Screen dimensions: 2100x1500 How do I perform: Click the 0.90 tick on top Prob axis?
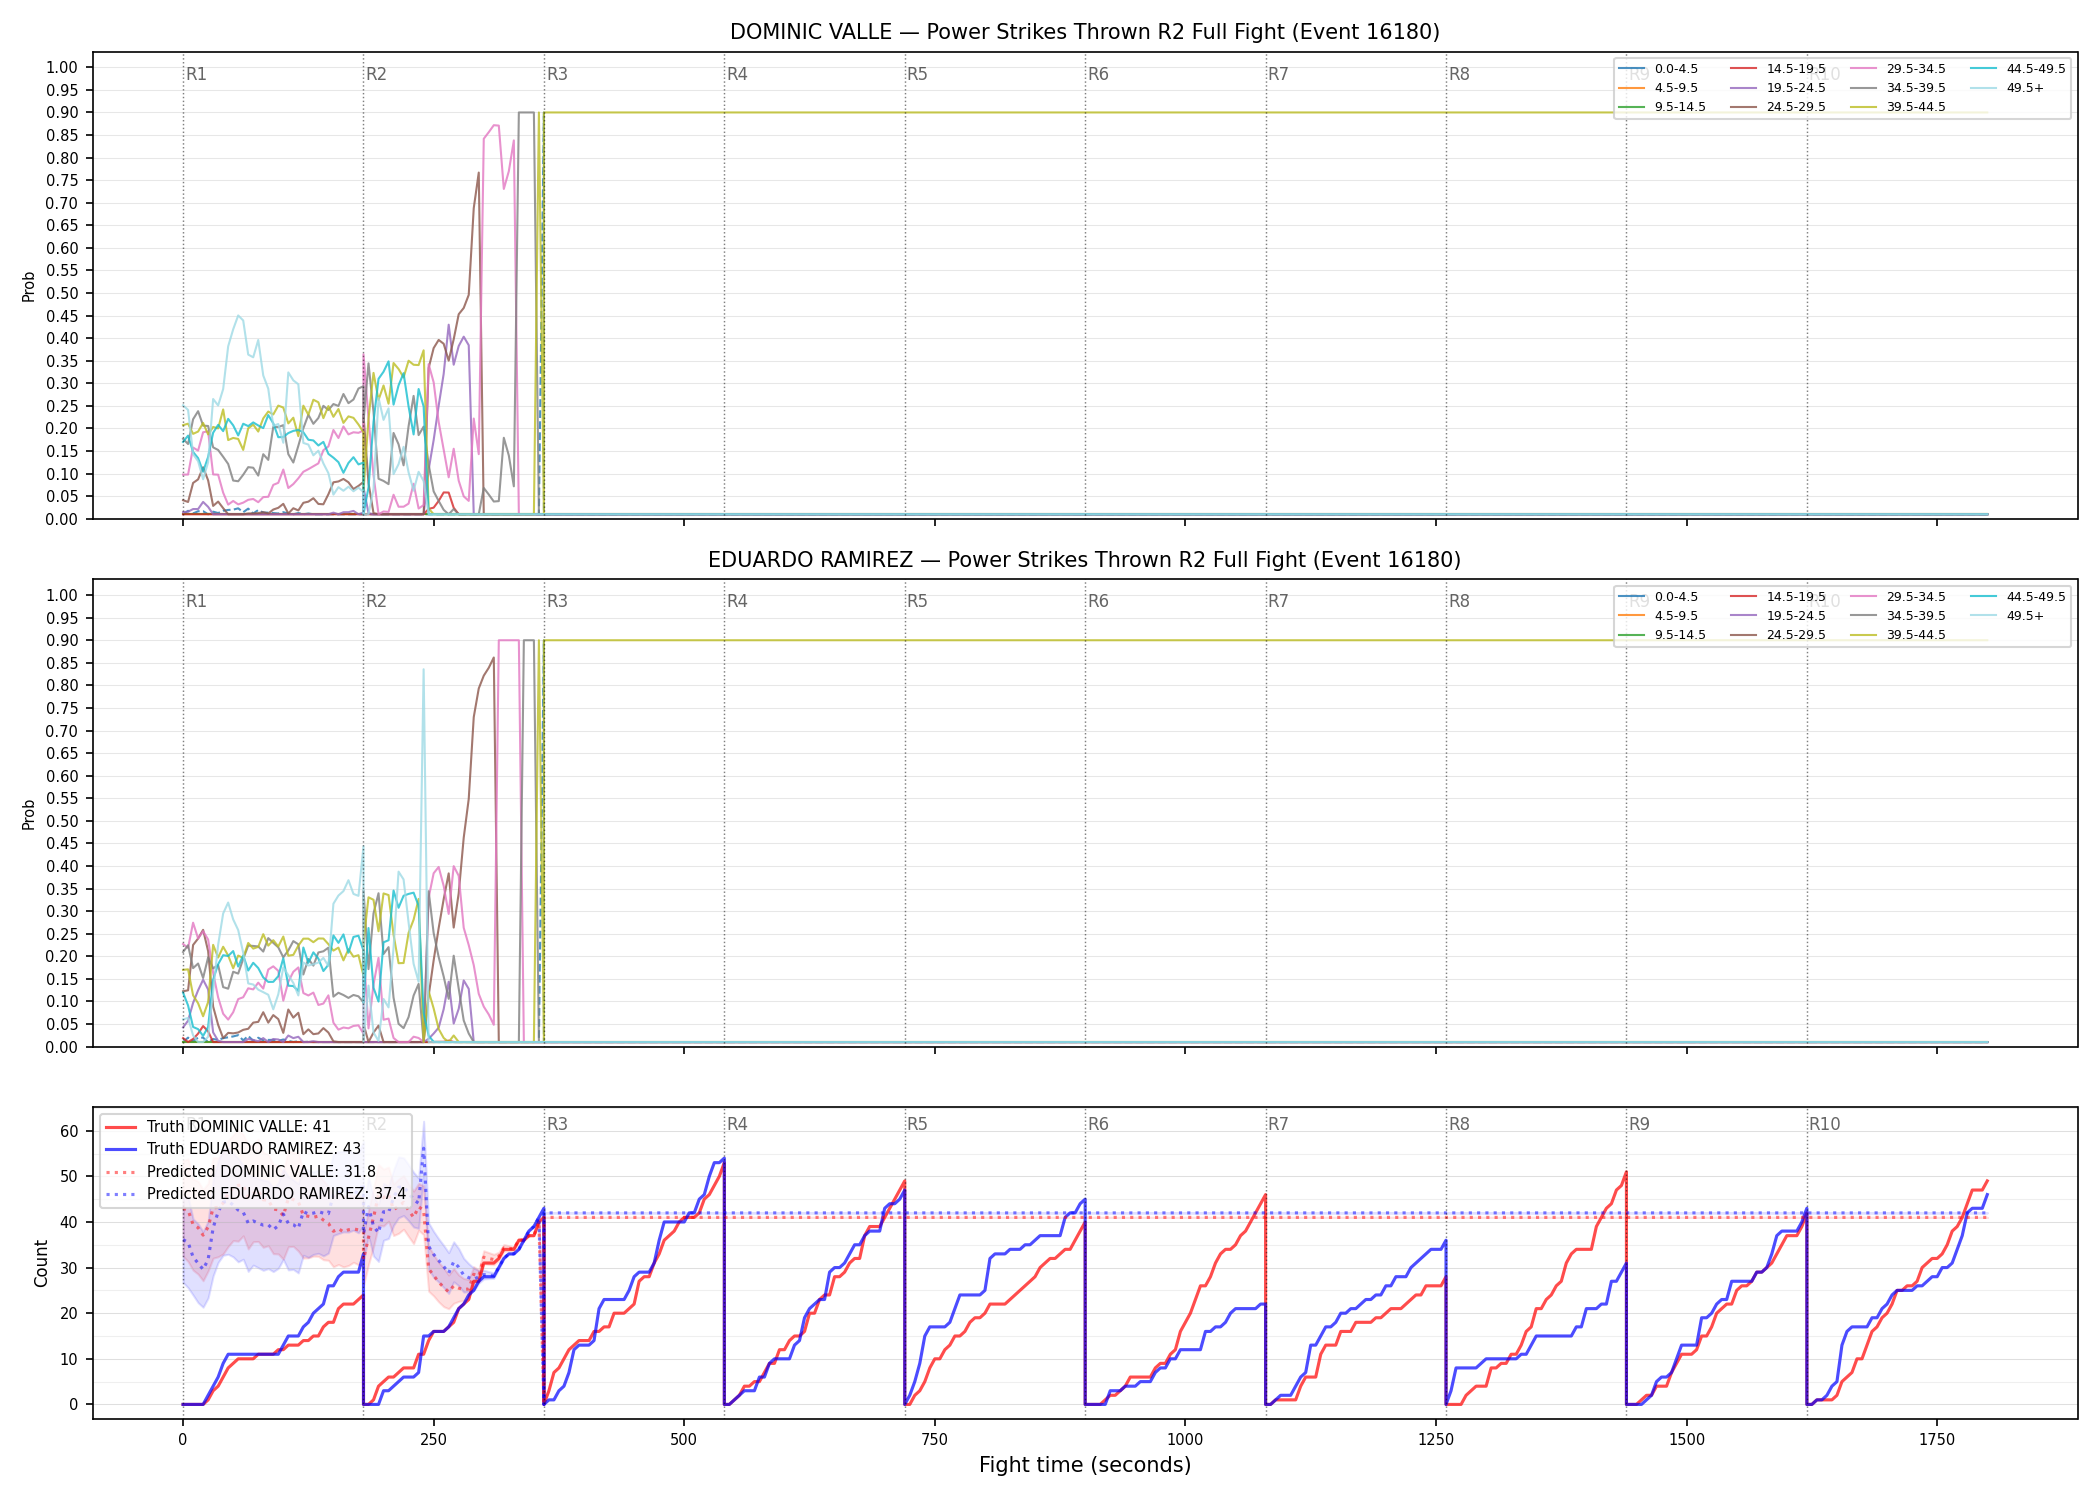pyautogui.click(x=62, y=113)
